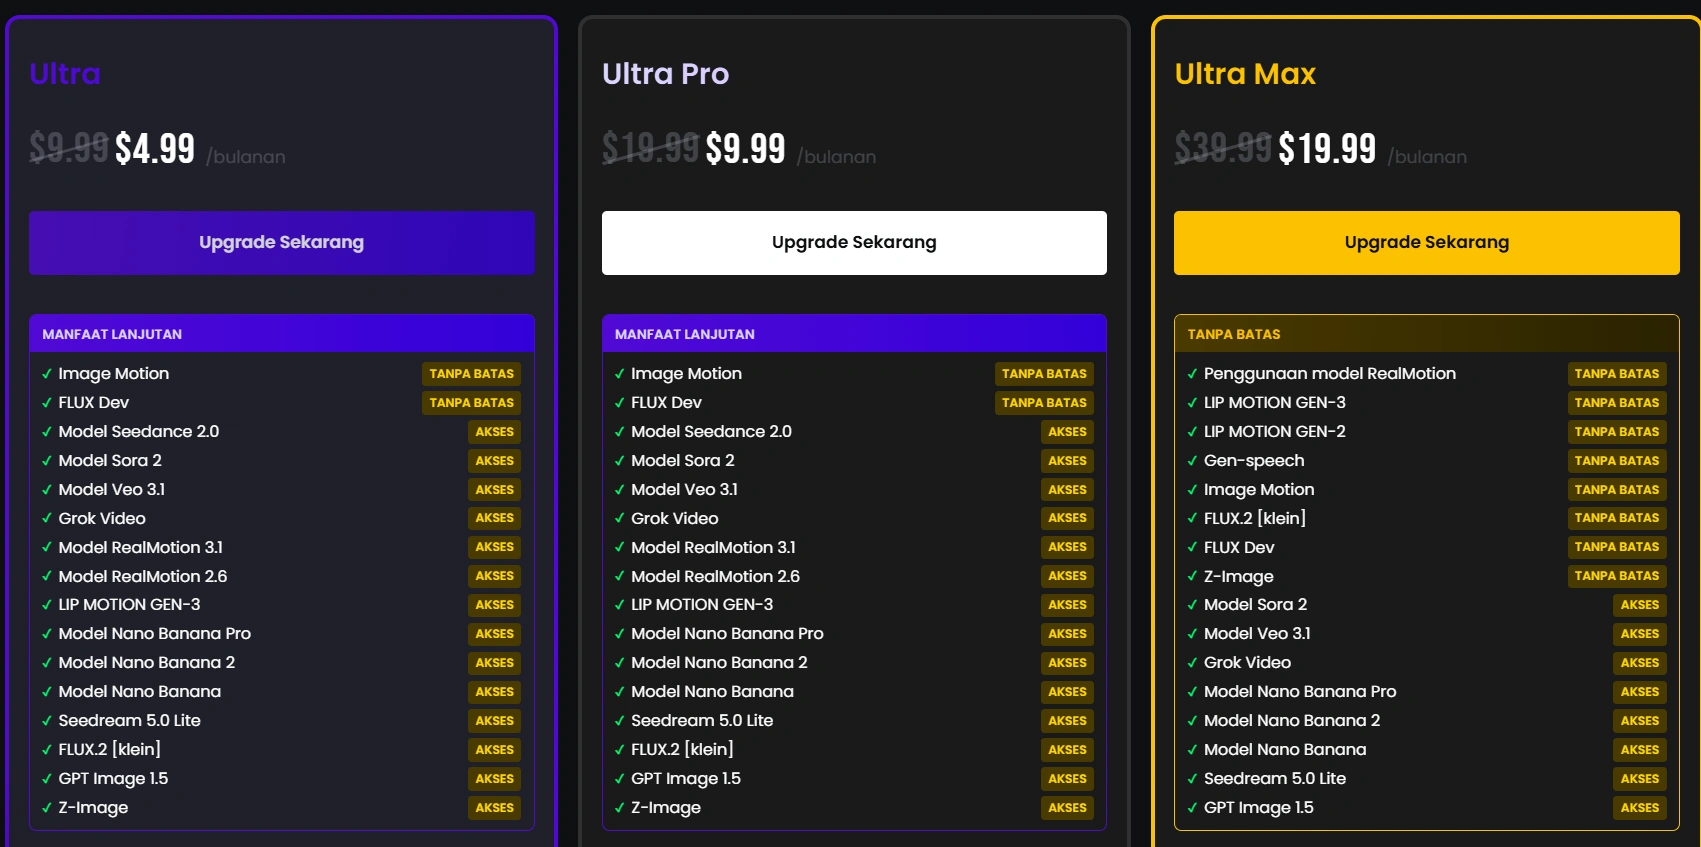
Task: Click checkmark beside Gen-speech in Ultra Max
Action: point(1192,461)
